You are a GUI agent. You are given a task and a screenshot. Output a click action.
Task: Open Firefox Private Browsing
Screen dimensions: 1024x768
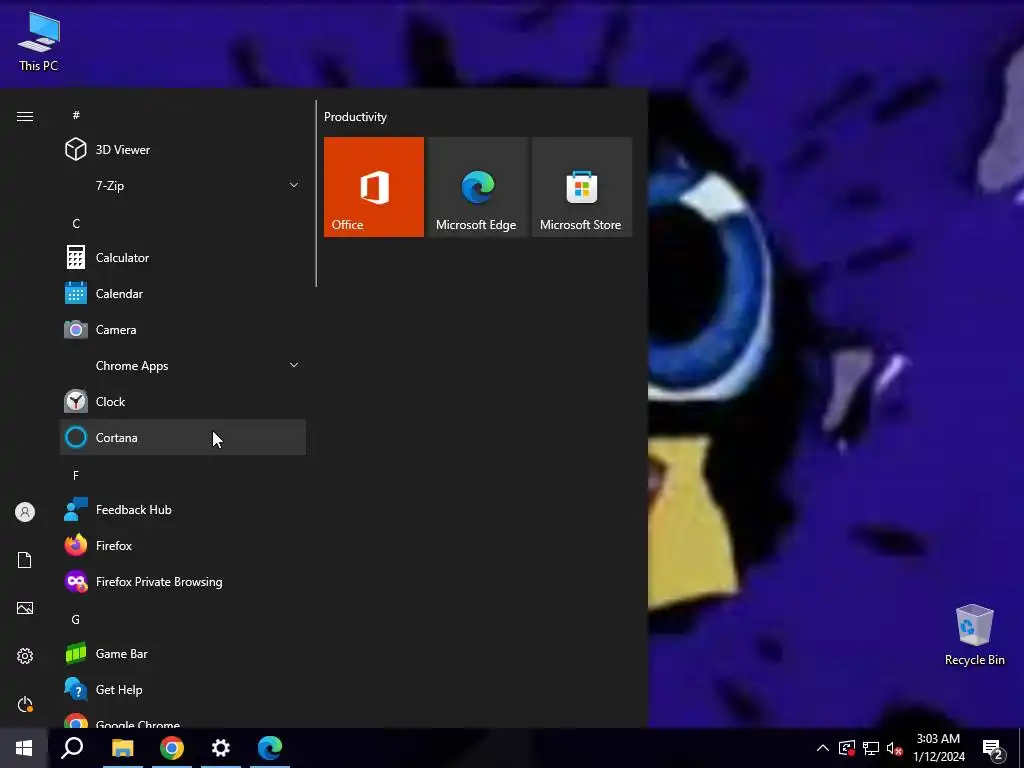[x=183, y=581]
